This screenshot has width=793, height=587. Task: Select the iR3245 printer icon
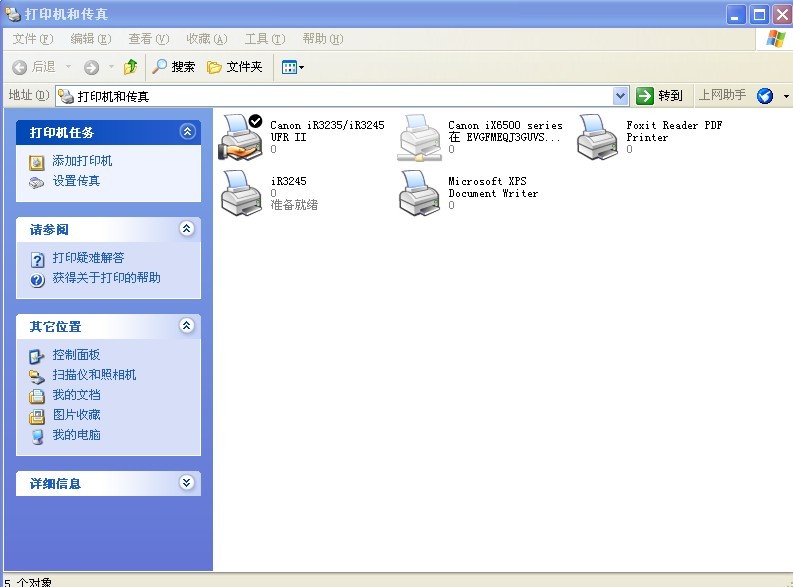(x=242, y=193)
